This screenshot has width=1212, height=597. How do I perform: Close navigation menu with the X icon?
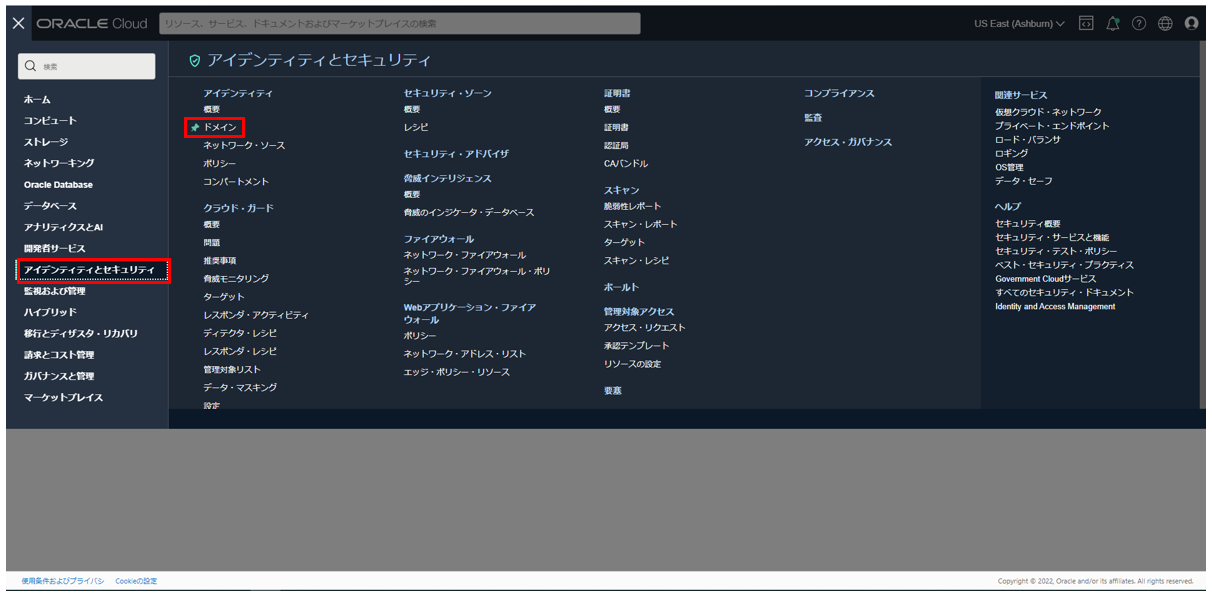click(x=16, y=22)
